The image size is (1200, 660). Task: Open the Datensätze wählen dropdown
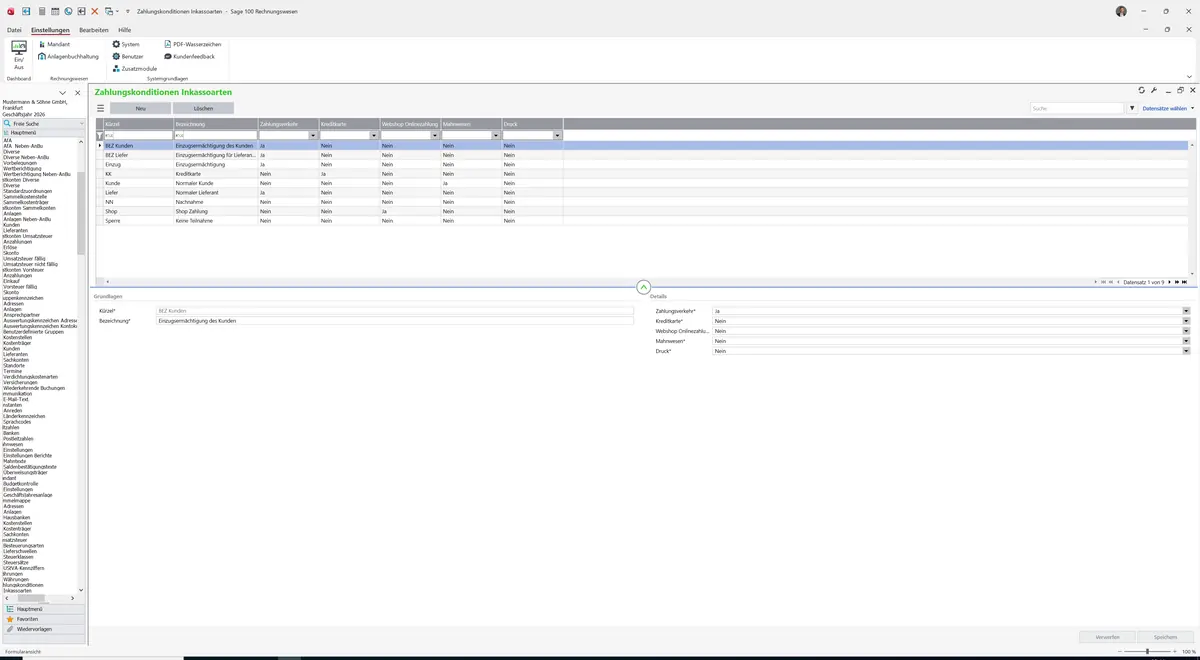tap(1168, 108)
